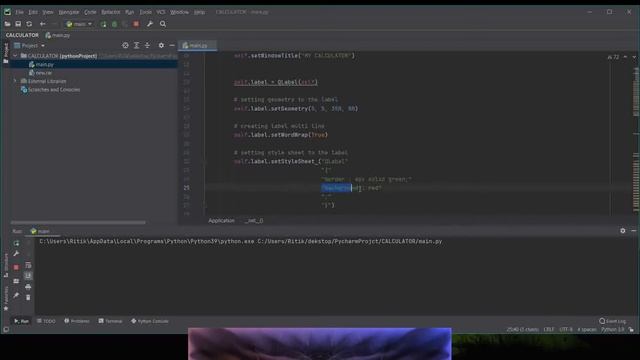The height and width of the screenshot is (360, 640).
Task: Click the warnings count indicator in editor
Action: (x=613, y=57)
